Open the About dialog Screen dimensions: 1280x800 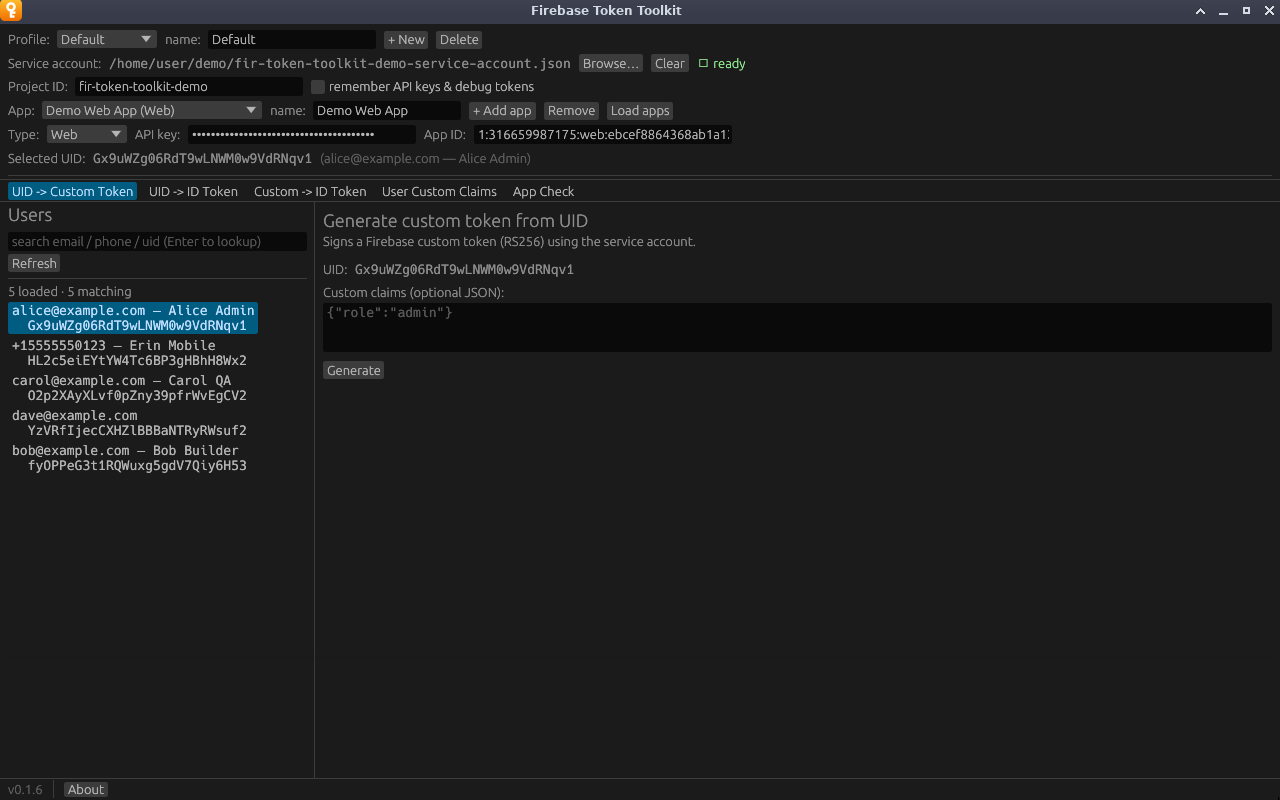pos(85,789)
